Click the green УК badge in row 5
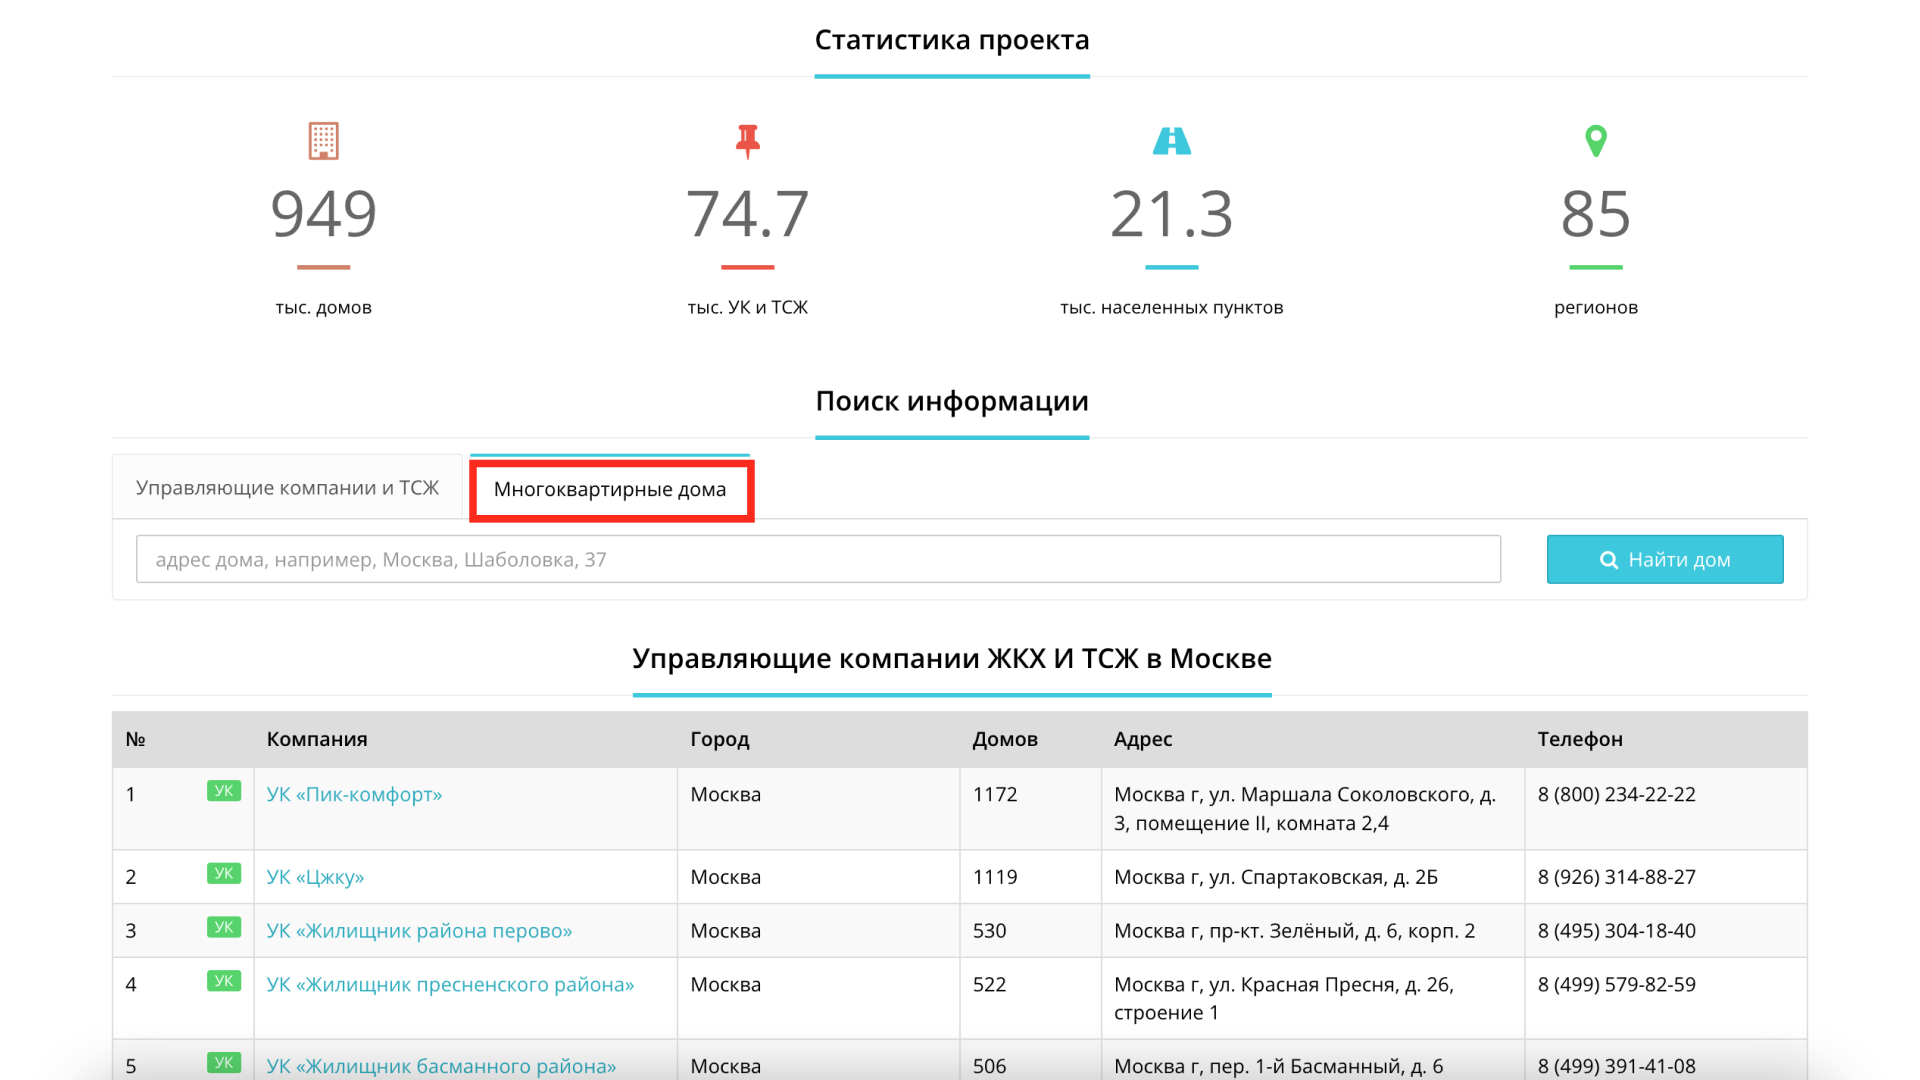 pos(224,1063)
